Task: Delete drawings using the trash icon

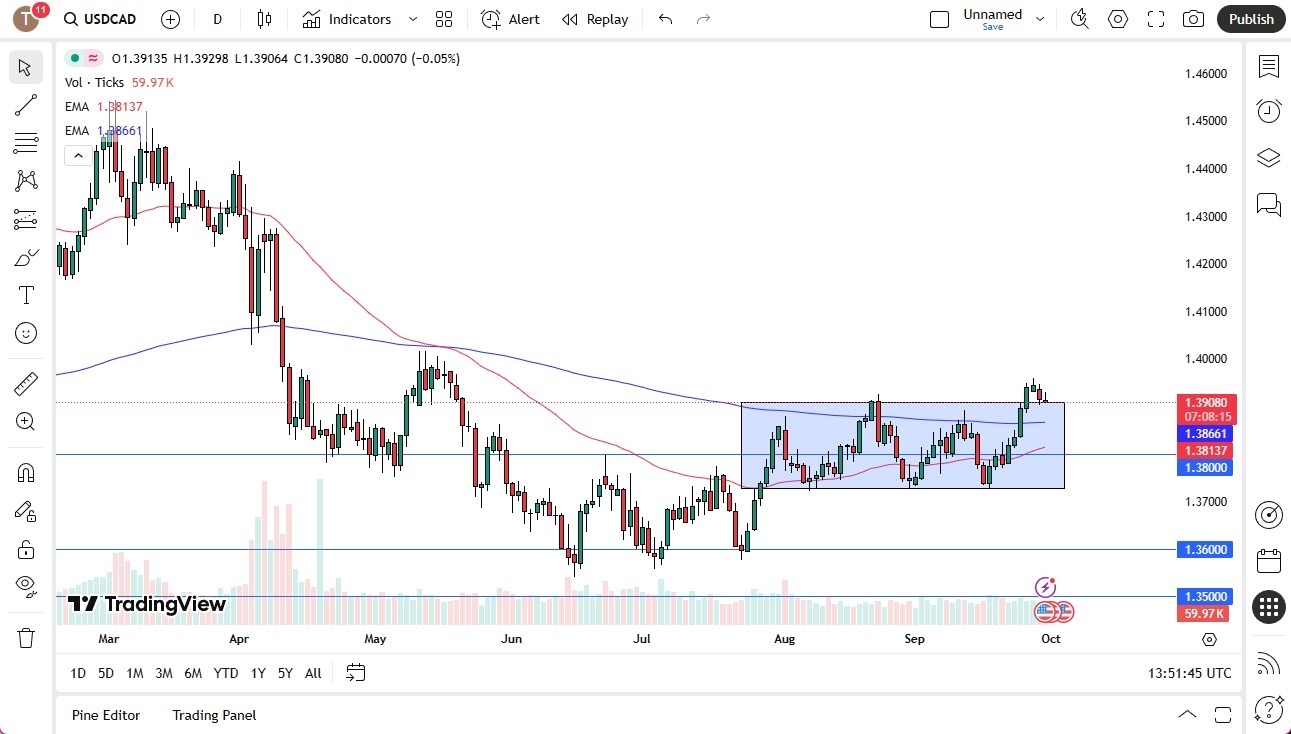Action: point(25,637)
